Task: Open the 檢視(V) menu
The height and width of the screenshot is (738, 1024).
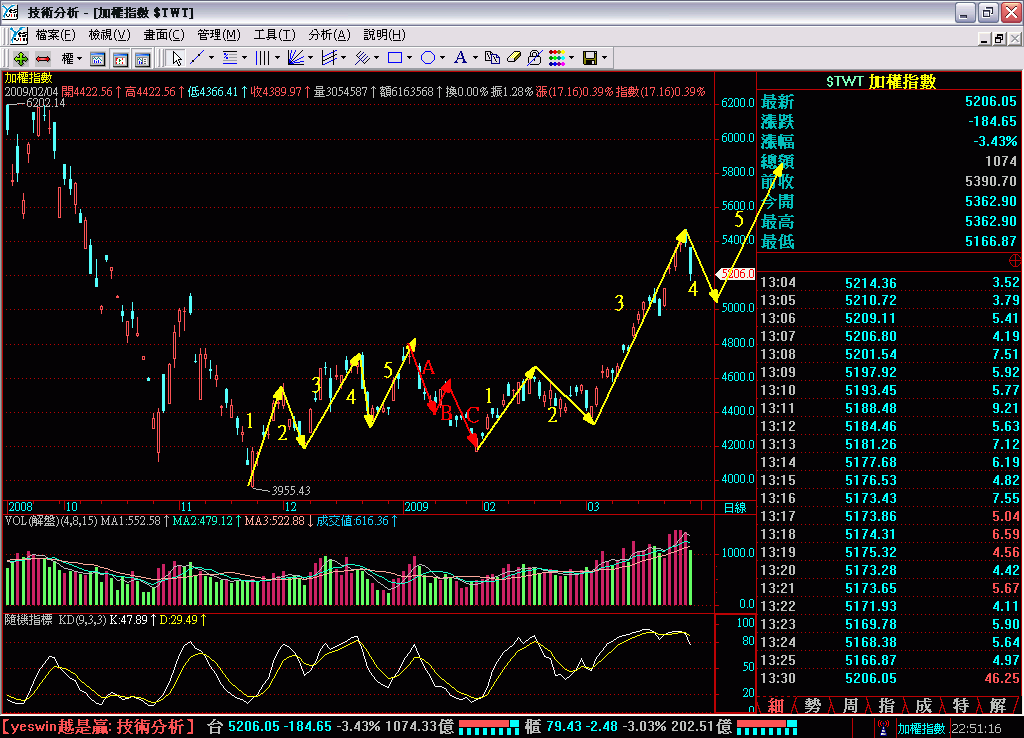Action: pos(110,35)
